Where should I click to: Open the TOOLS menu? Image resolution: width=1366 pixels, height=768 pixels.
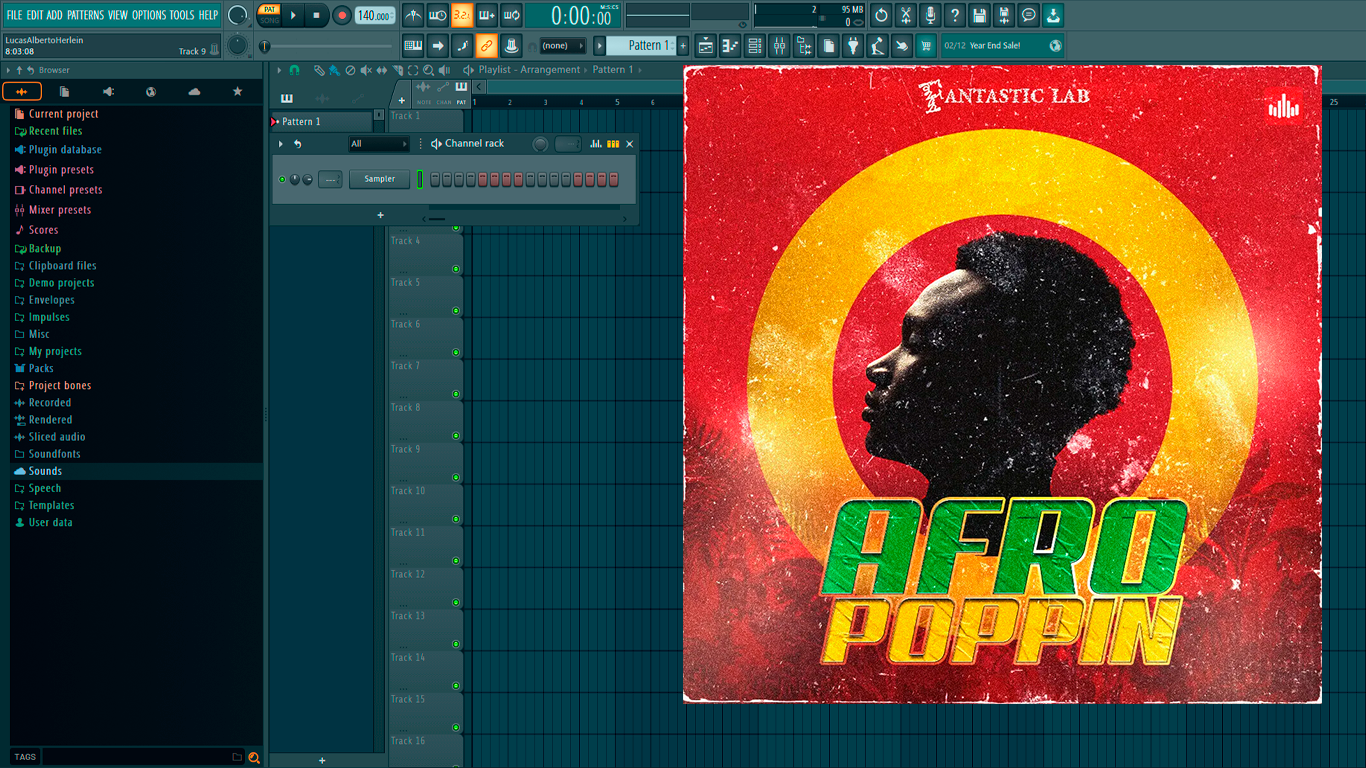(x=182, y=15)
